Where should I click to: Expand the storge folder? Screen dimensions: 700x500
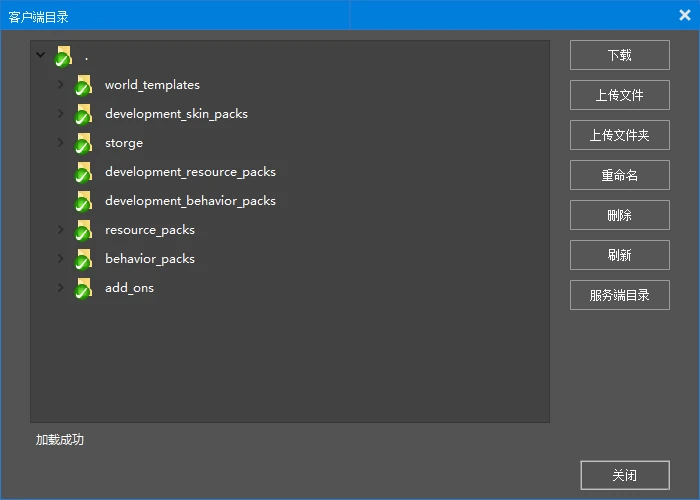click(x=61, y=142)
